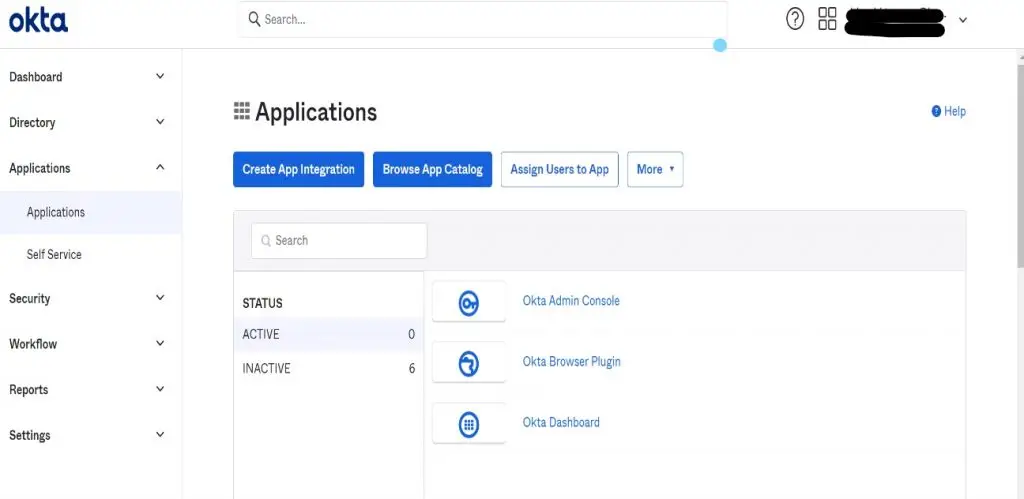Click the Okta Dashboard app icon
The height and width of the screenshot is (499, 1024).
tap(469, 425)
